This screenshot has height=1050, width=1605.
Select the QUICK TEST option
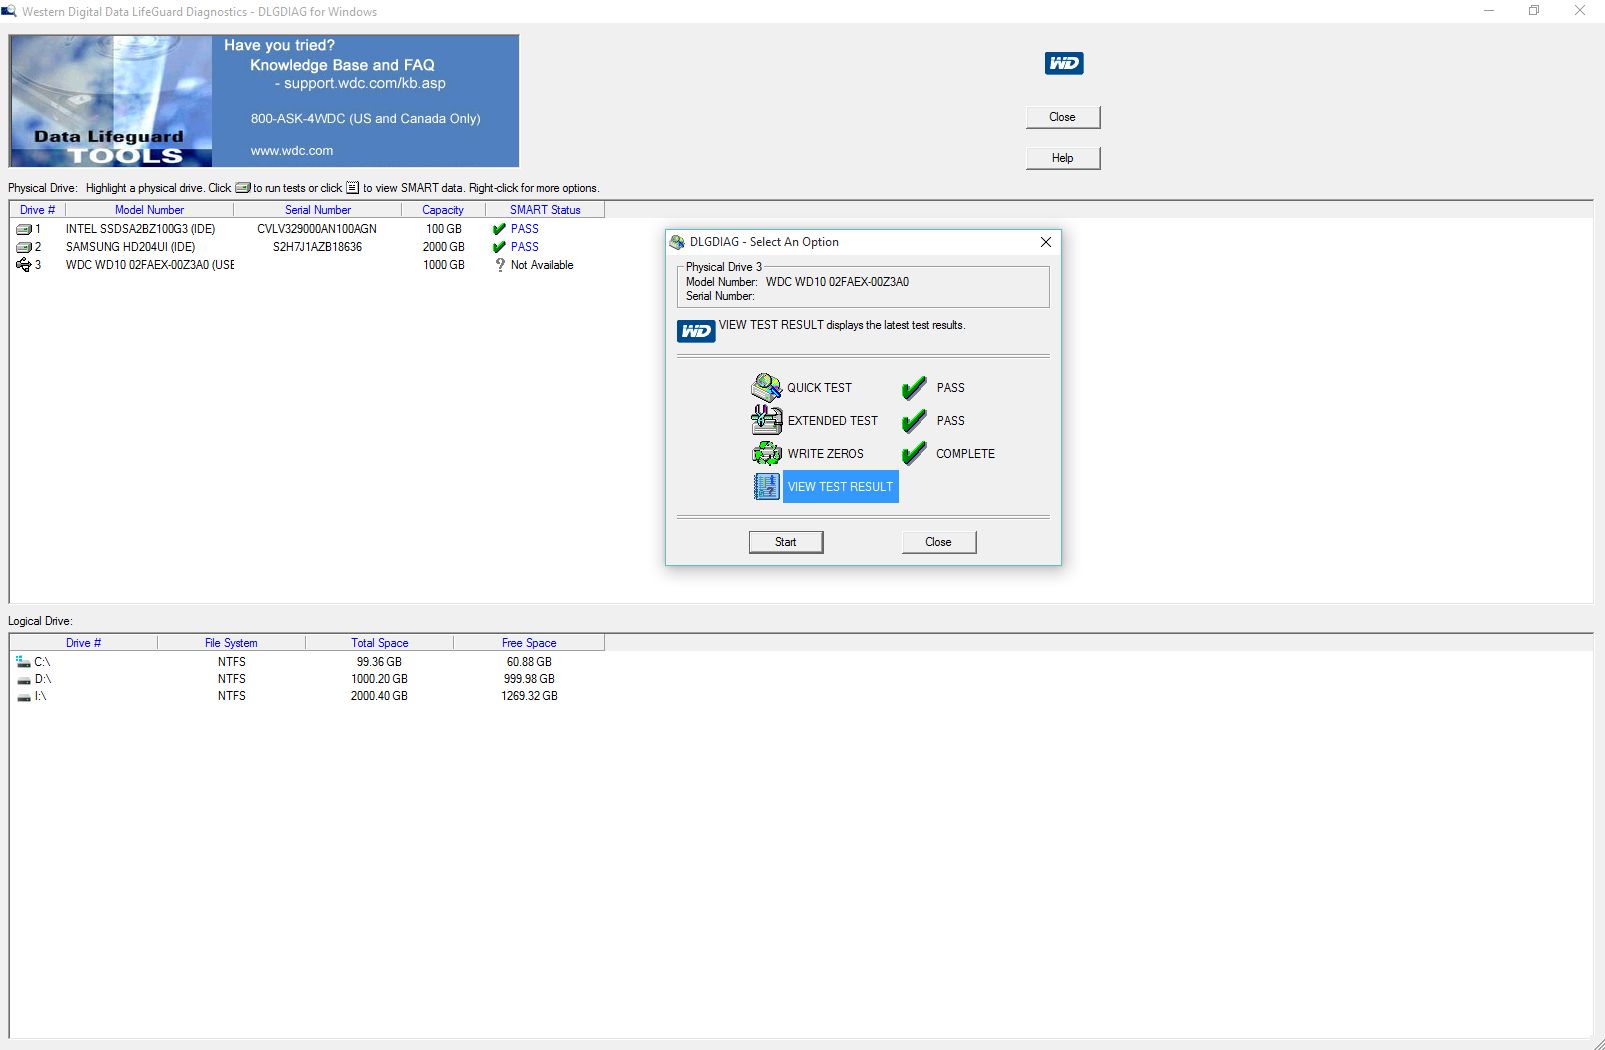819,388
